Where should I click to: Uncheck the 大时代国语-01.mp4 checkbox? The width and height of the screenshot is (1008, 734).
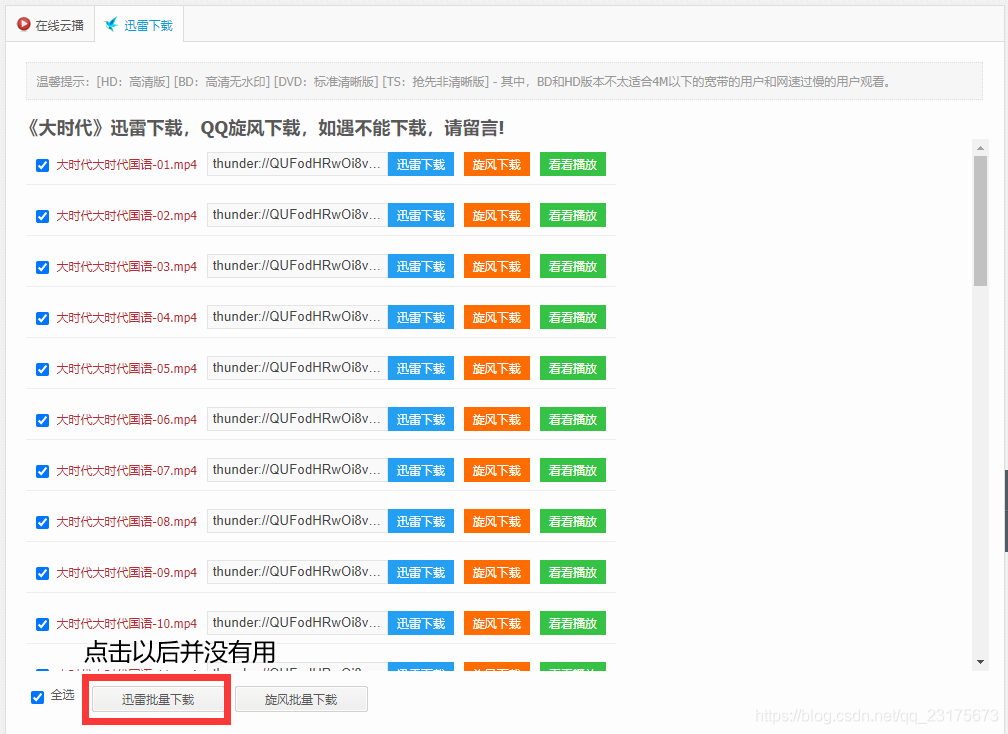tap(42, 165)
